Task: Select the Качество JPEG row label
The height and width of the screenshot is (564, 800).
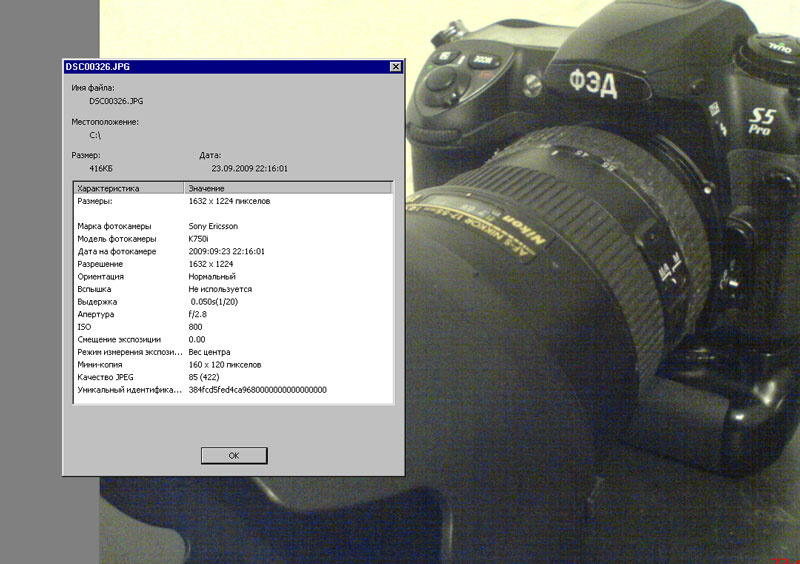Action: 105,377
